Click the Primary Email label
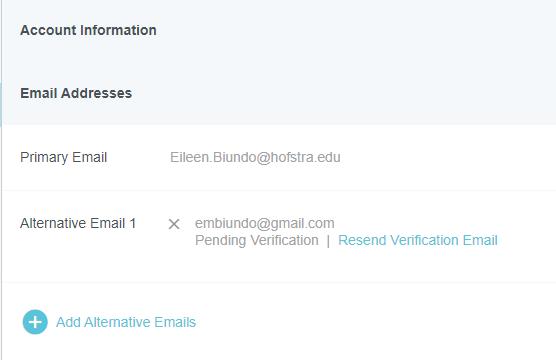556x360 pixels. [63, 157]
